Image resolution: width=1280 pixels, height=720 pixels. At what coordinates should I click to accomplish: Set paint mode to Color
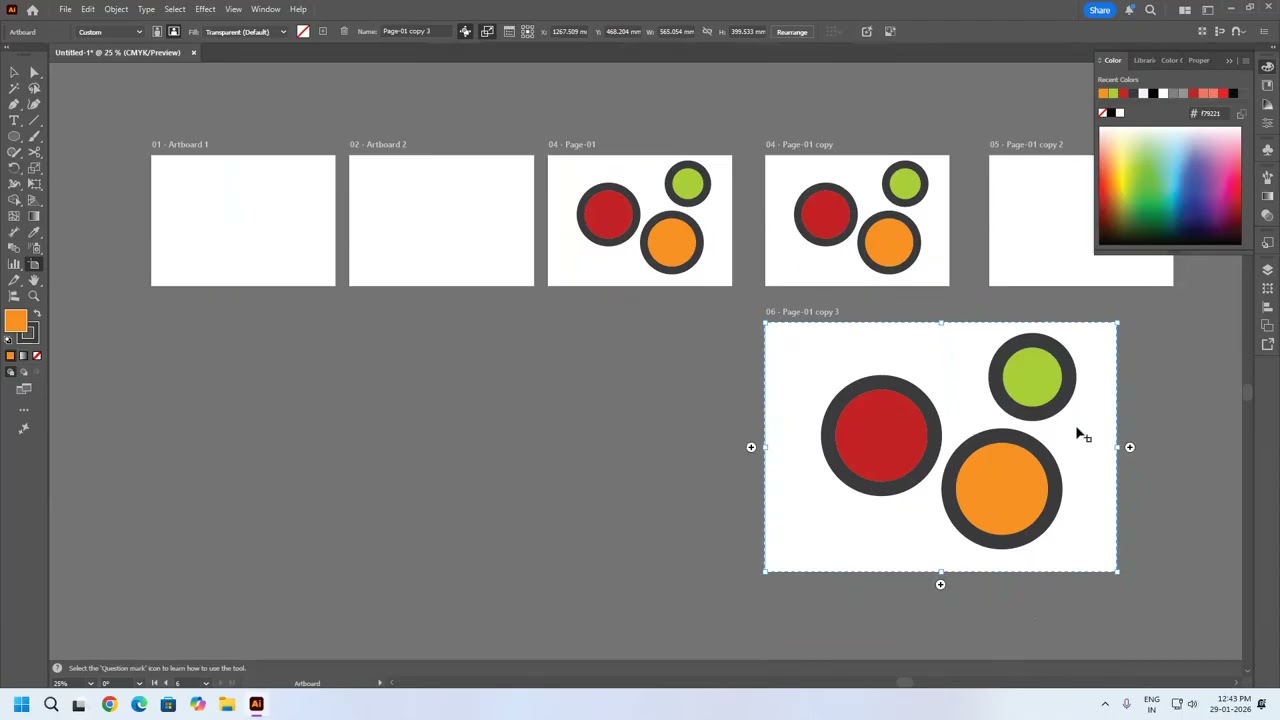tap(10, 356)
